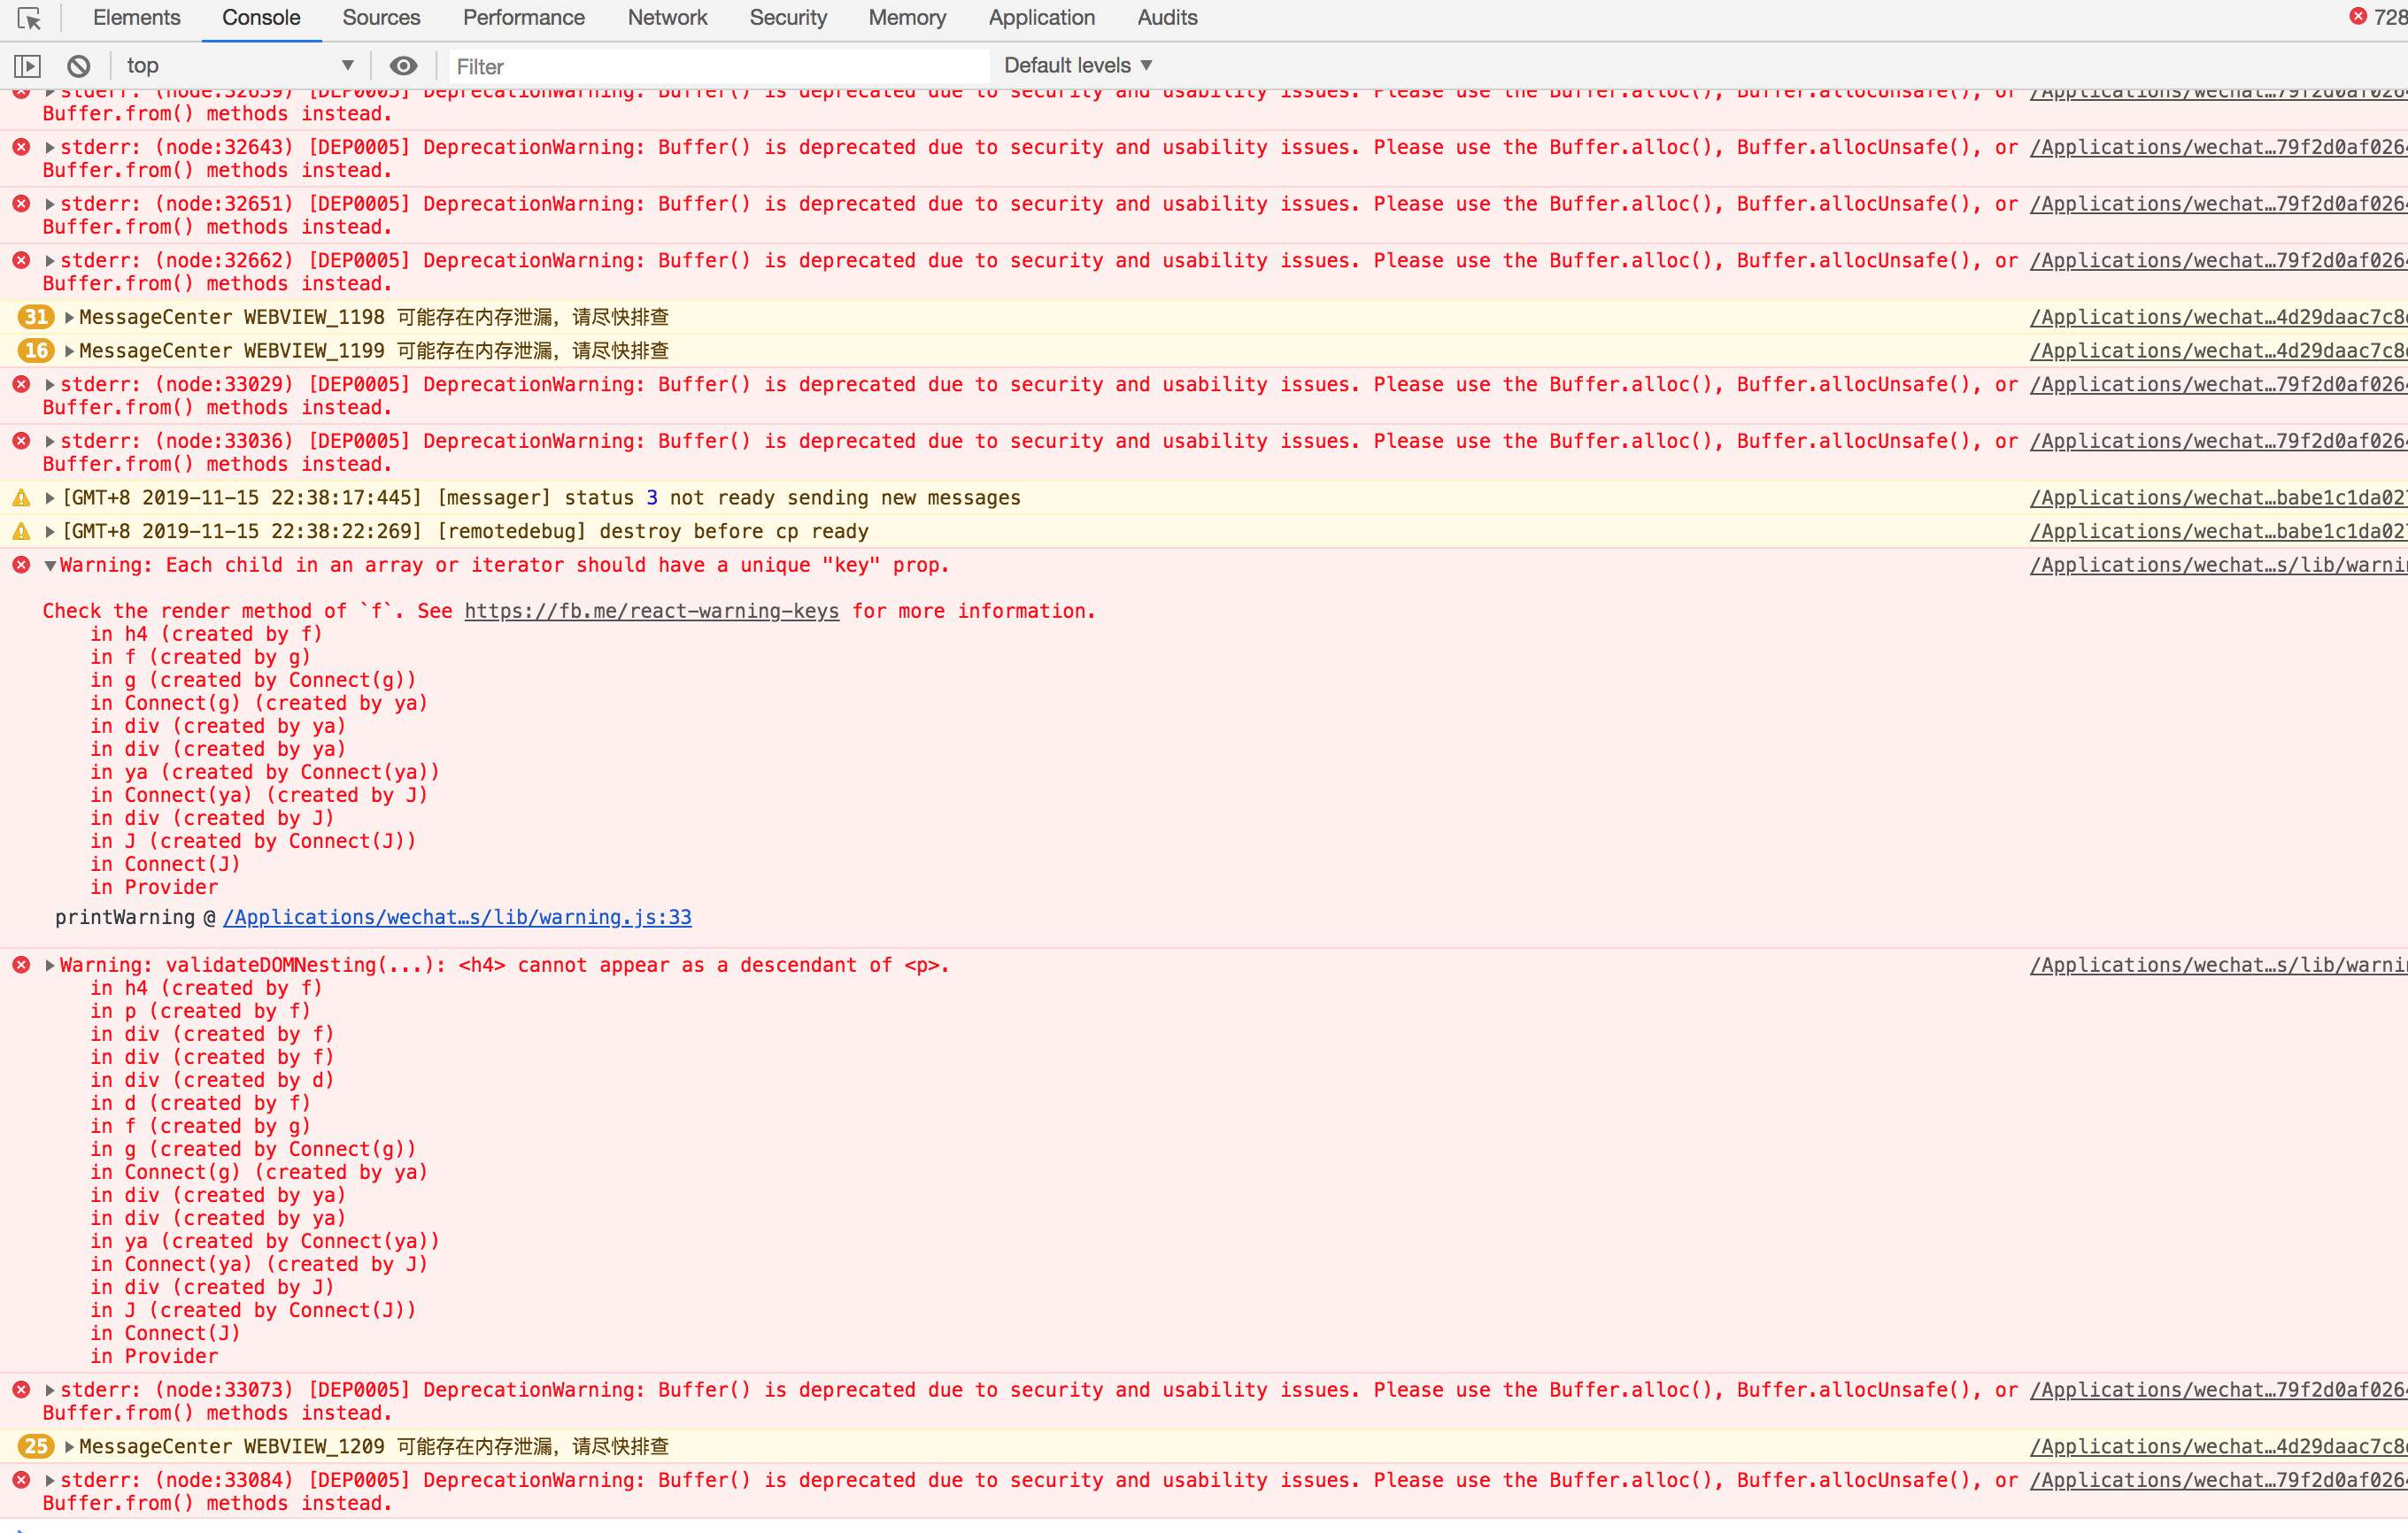This screenshot has height=1533, width=2408.
Task: Click the 'in Connect(J)' line in key warning
Action: [165, 865]
